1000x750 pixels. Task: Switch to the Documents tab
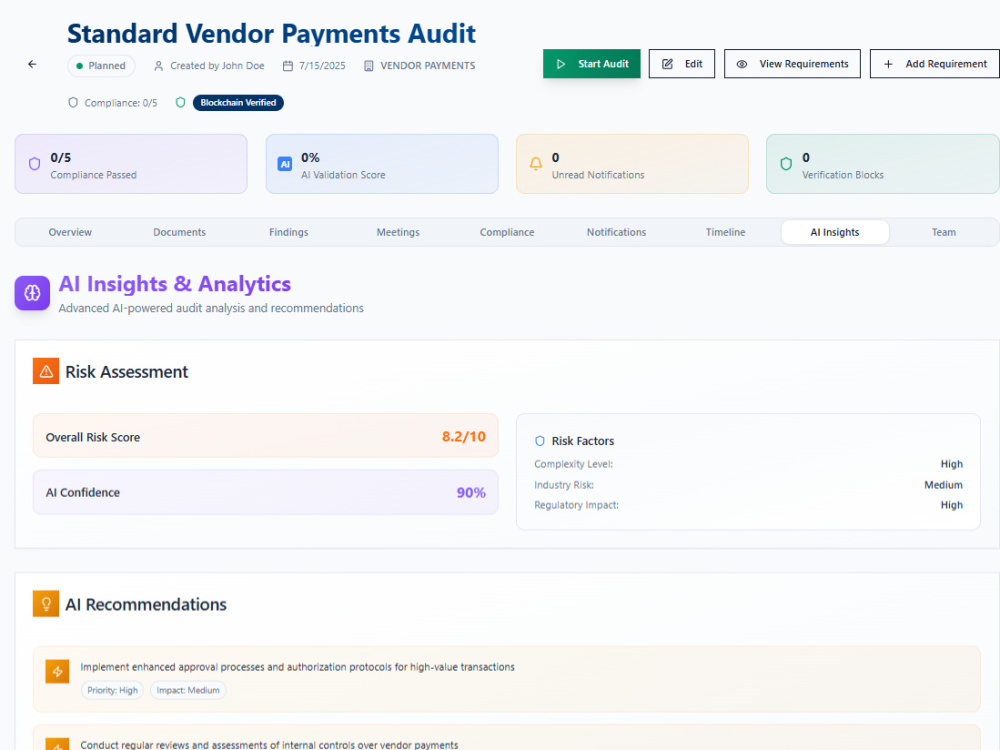pyautogui.click(x=179, y=232)
